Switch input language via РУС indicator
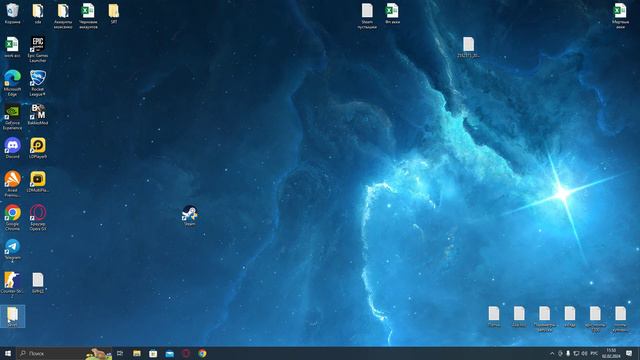Screen dimensions: 640x360 [594, 353]
